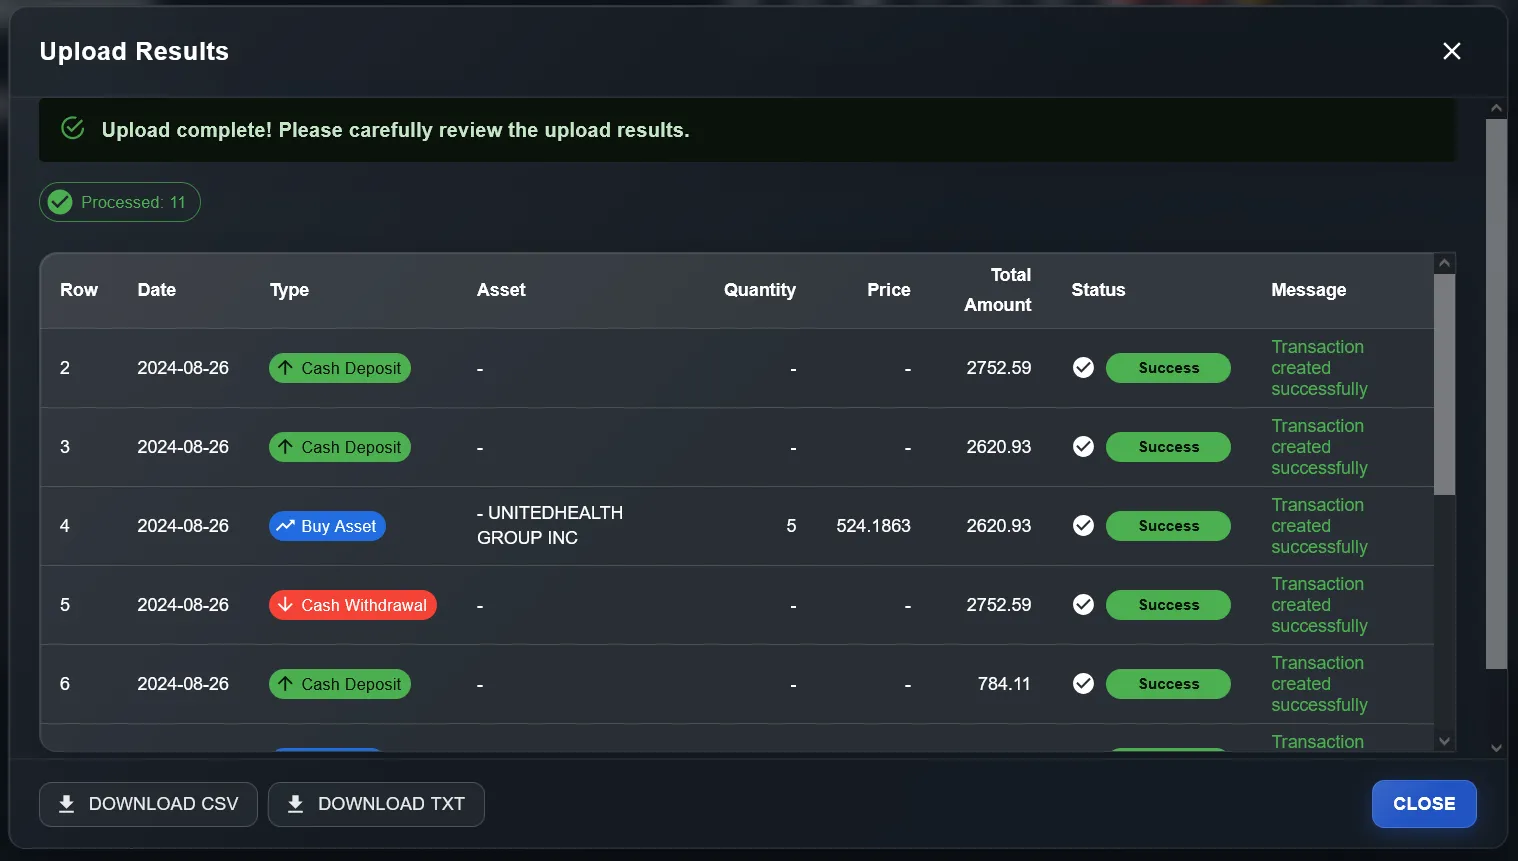Click the status checkmark circle for row 4
Image resolution: width=1518 pixels, height=861 pixels.
tap(1083, 525)
